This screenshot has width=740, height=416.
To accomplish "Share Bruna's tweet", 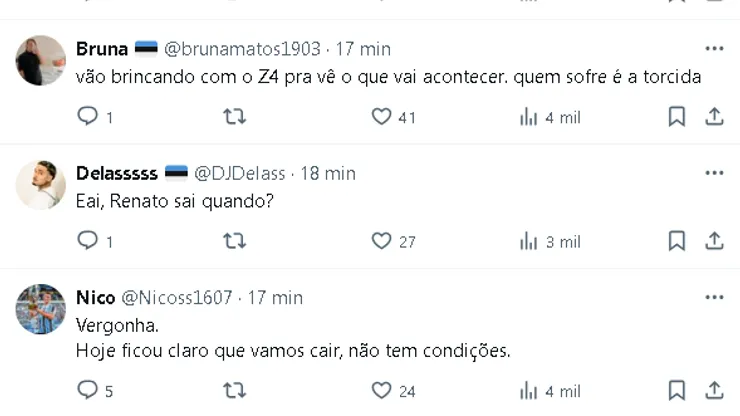I will coord(714,117).
